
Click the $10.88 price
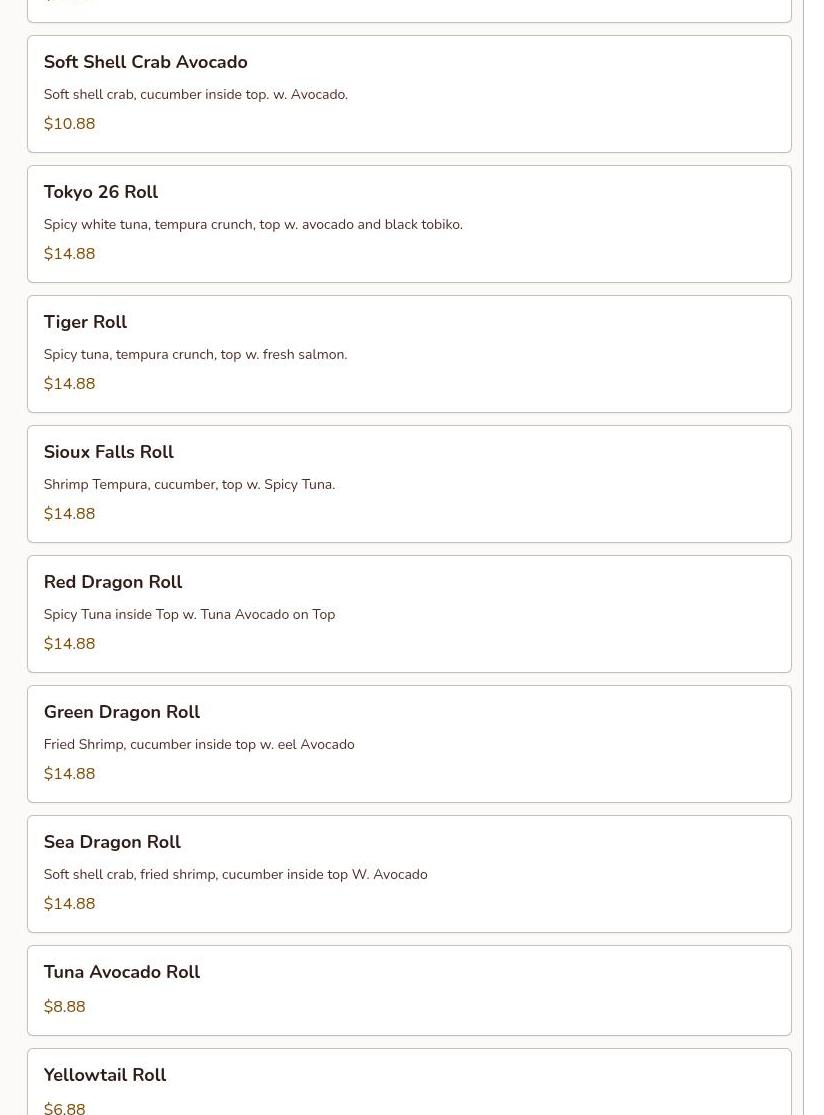point(69,124)
